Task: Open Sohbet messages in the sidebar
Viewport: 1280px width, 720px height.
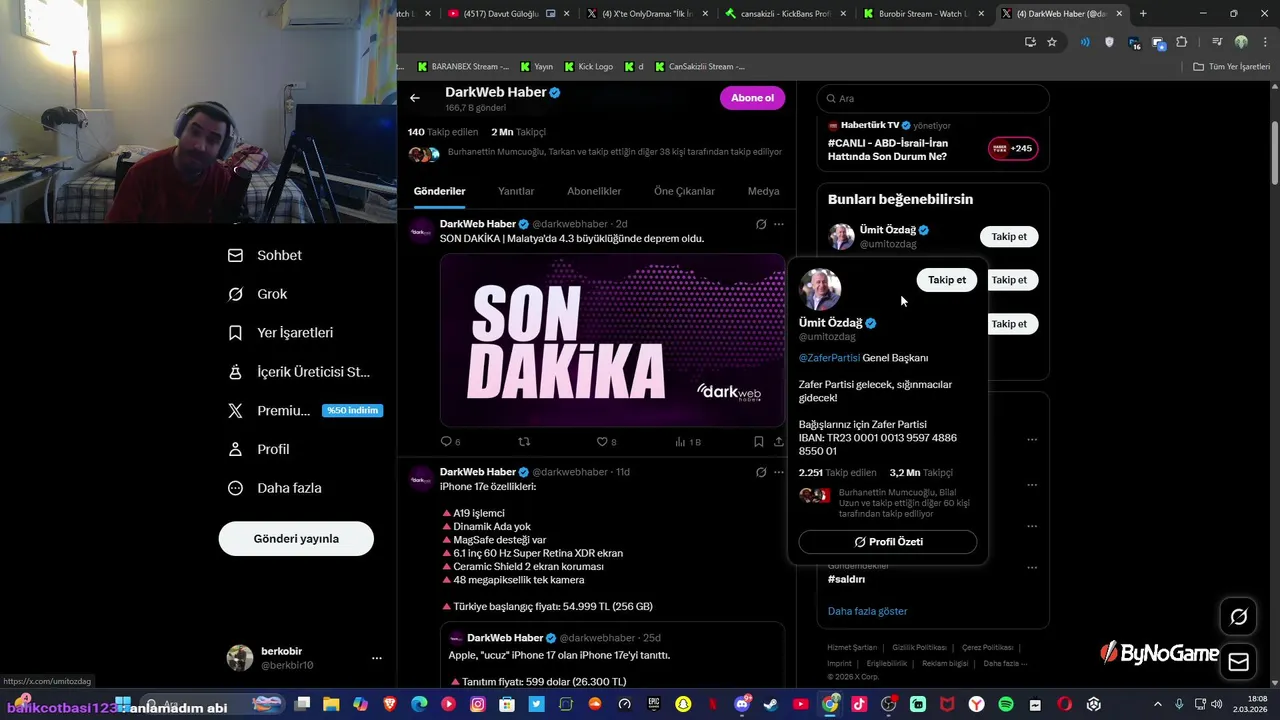Action: coord(265,255)
